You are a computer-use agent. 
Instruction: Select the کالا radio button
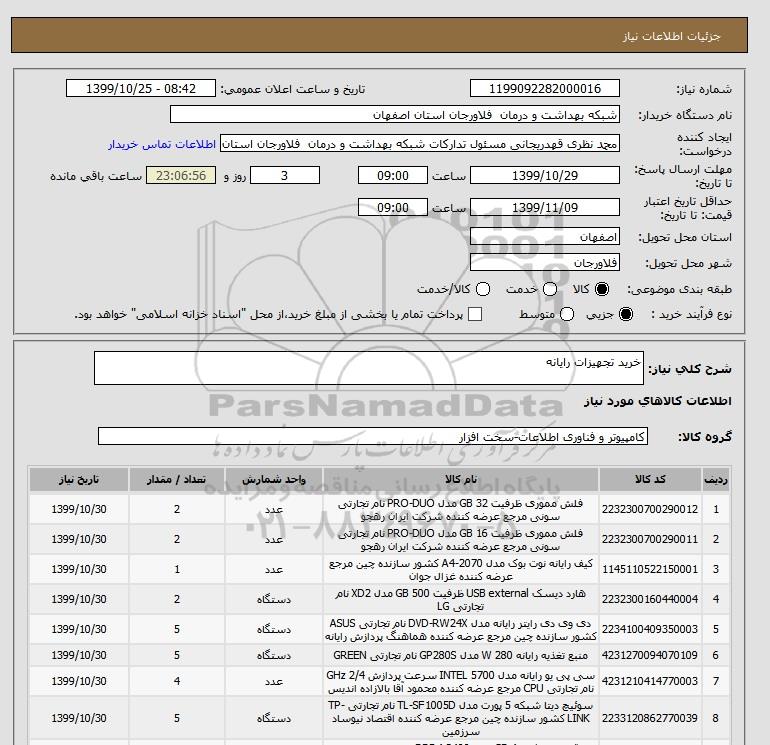[x=602, y=289]
